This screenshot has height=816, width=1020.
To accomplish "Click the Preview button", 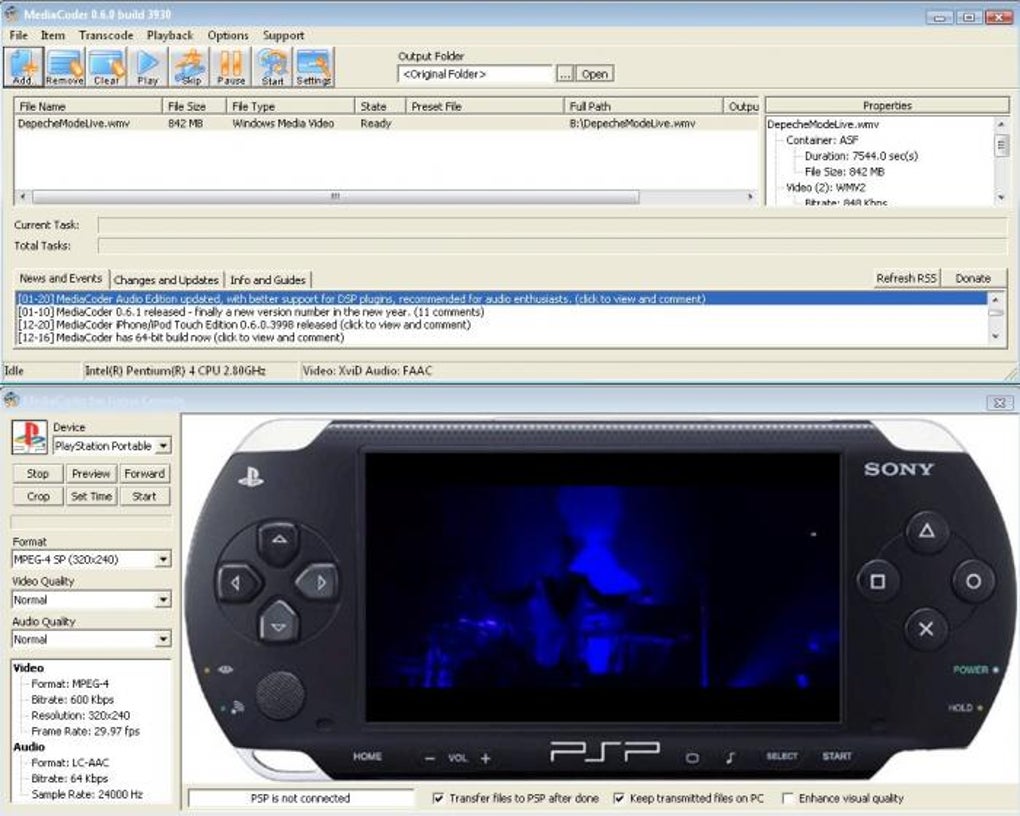I will coord(91,474).
